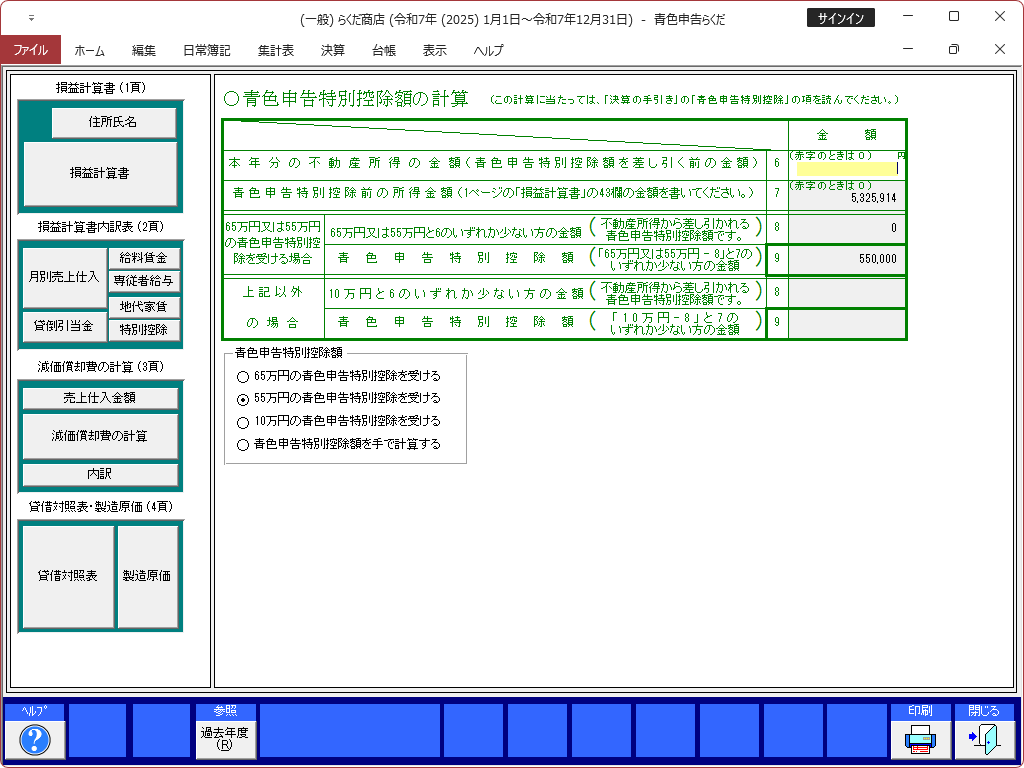Click the printer icon to print
Viewport: 1024px width, 768px height.
(920, 740)
